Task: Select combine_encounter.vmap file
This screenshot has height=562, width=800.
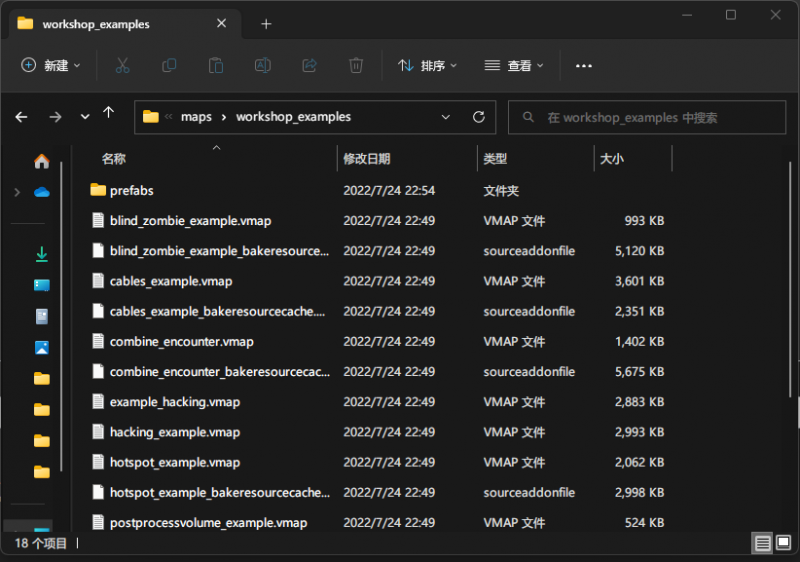Action: pos(182,342)
